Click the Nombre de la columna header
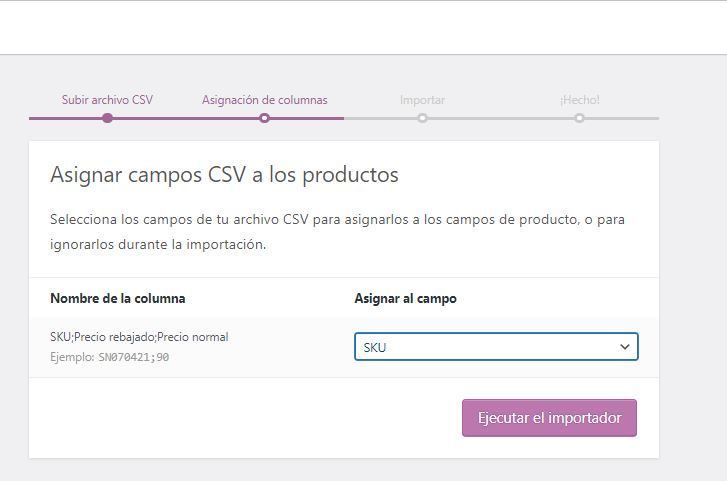Screen dimensions: 727x481 pos(118,298)
